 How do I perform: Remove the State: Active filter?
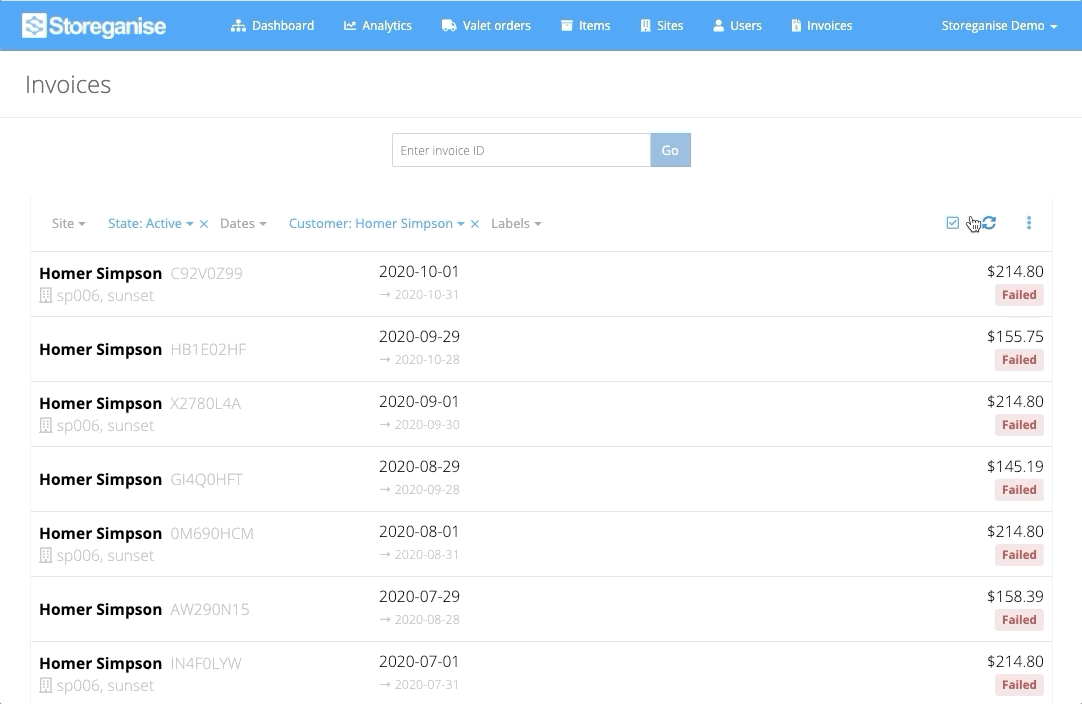[x=204, y=224]
